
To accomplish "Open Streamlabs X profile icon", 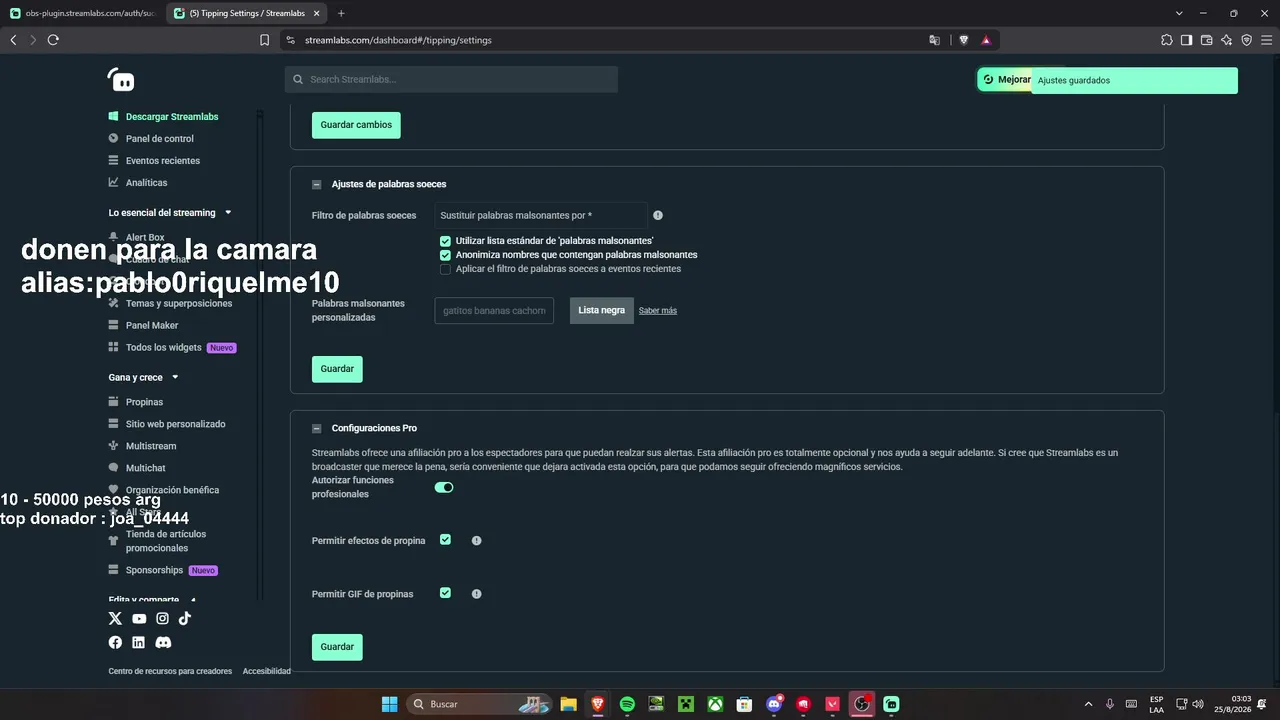I will click(x=115, y=619).
